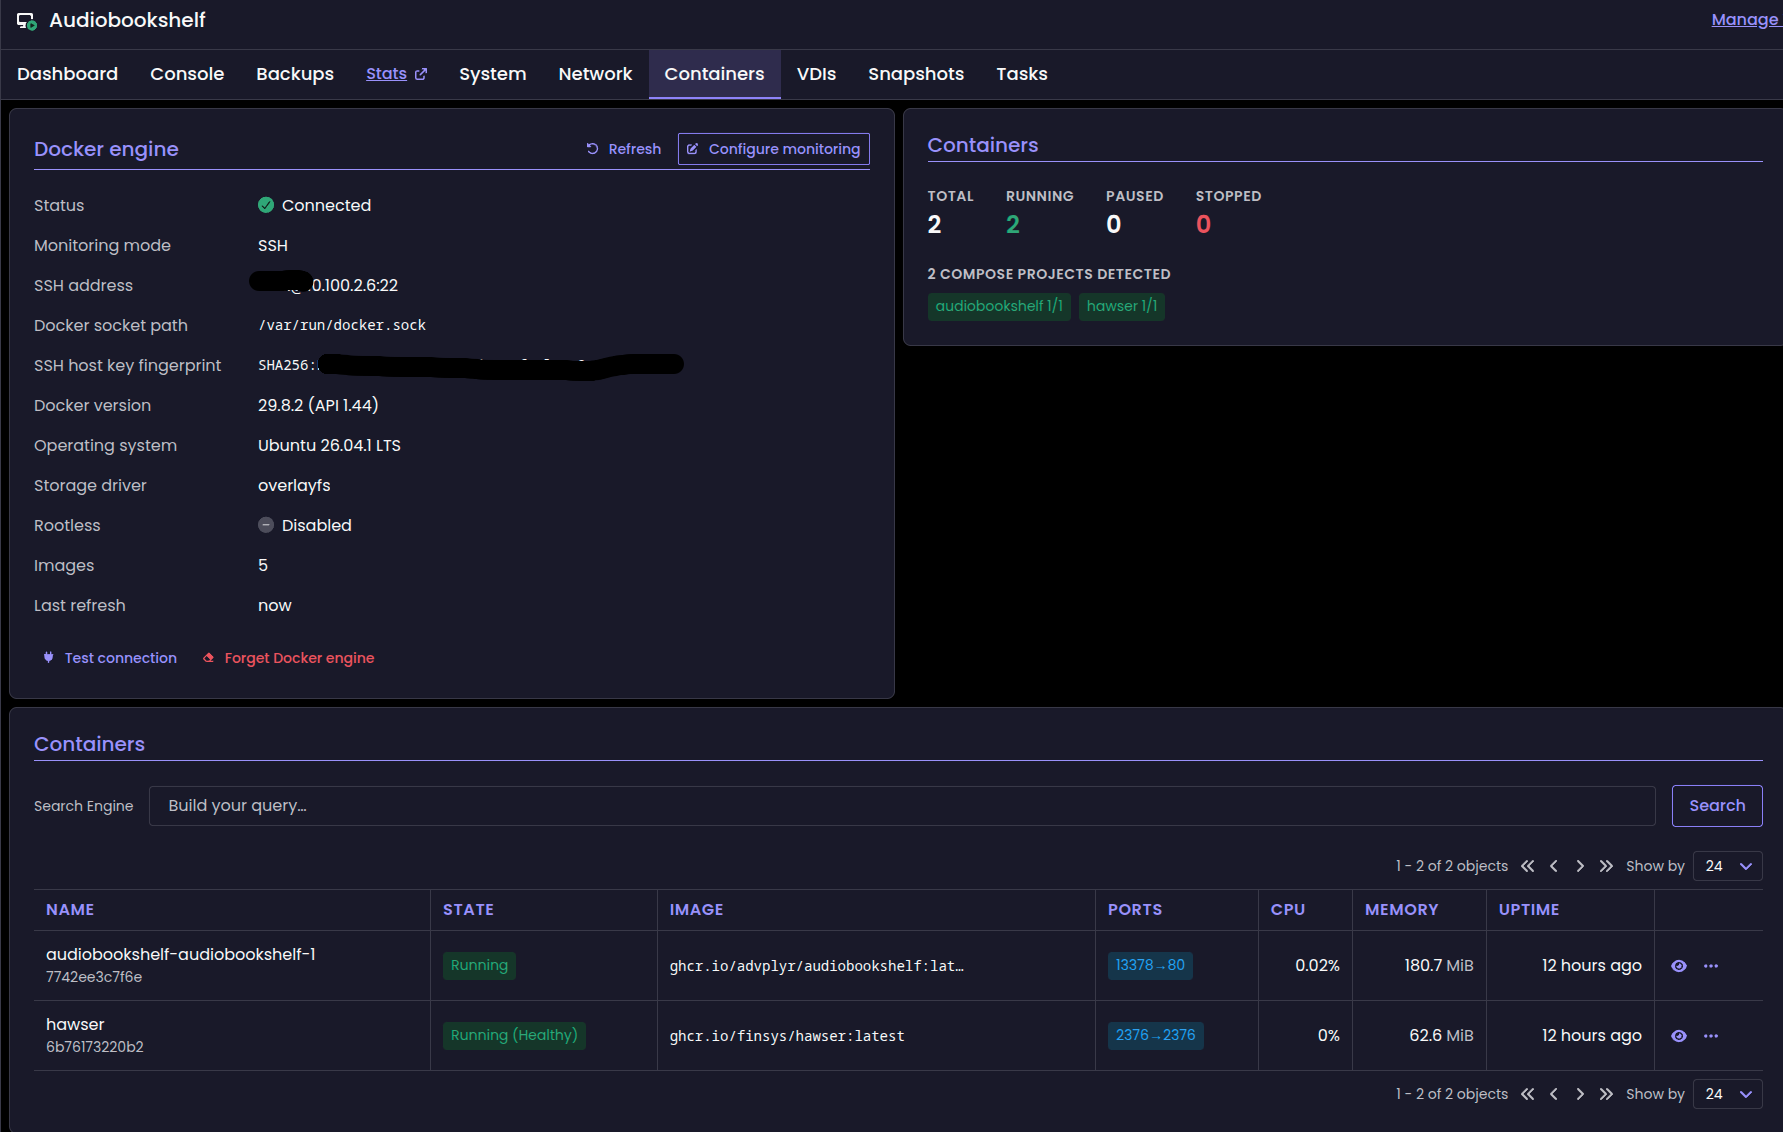Go to next page above the table

1580,866
